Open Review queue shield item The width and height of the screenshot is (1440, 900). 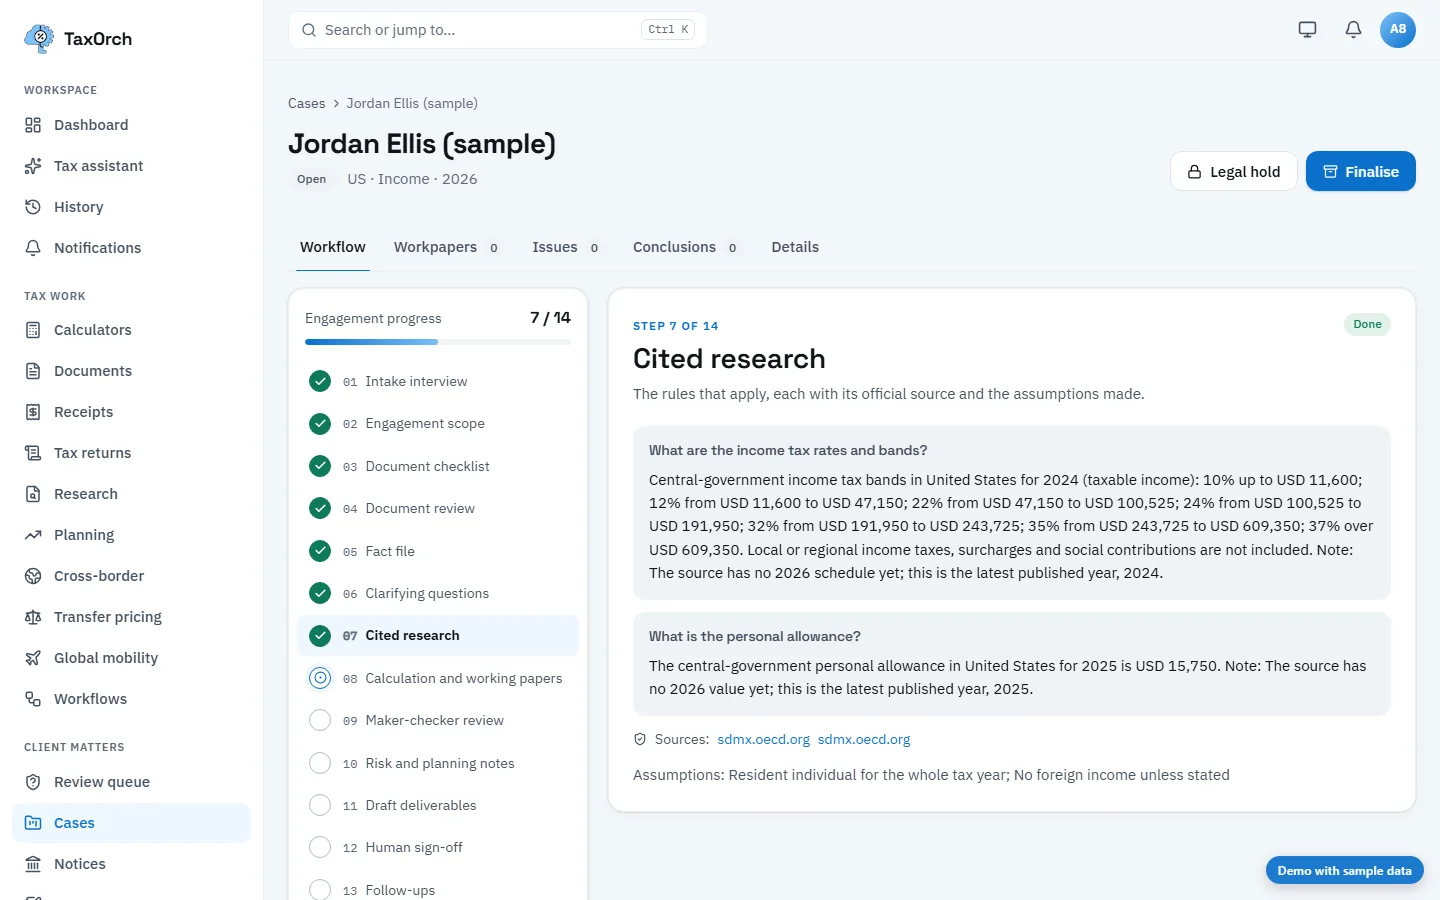click(131, 782)
